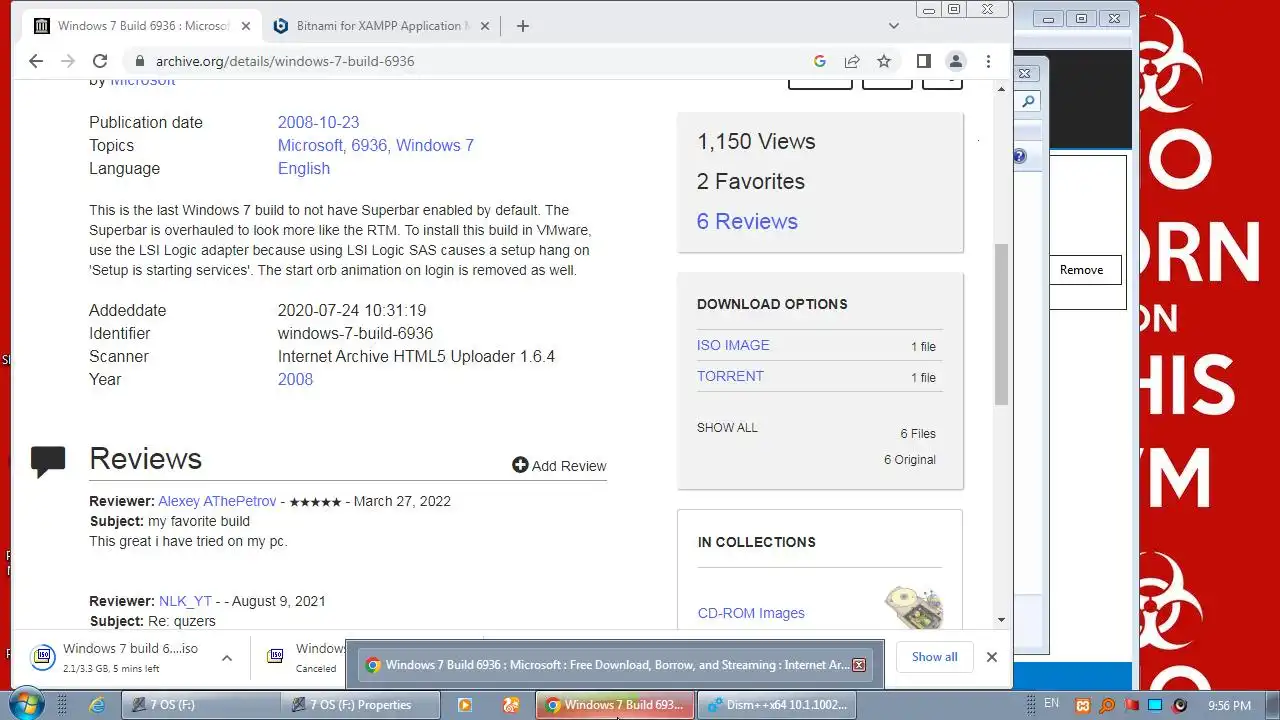Click the XAMPP tray icon
The width and height of the screenshot is (1280, 720).
[1083, 705]
